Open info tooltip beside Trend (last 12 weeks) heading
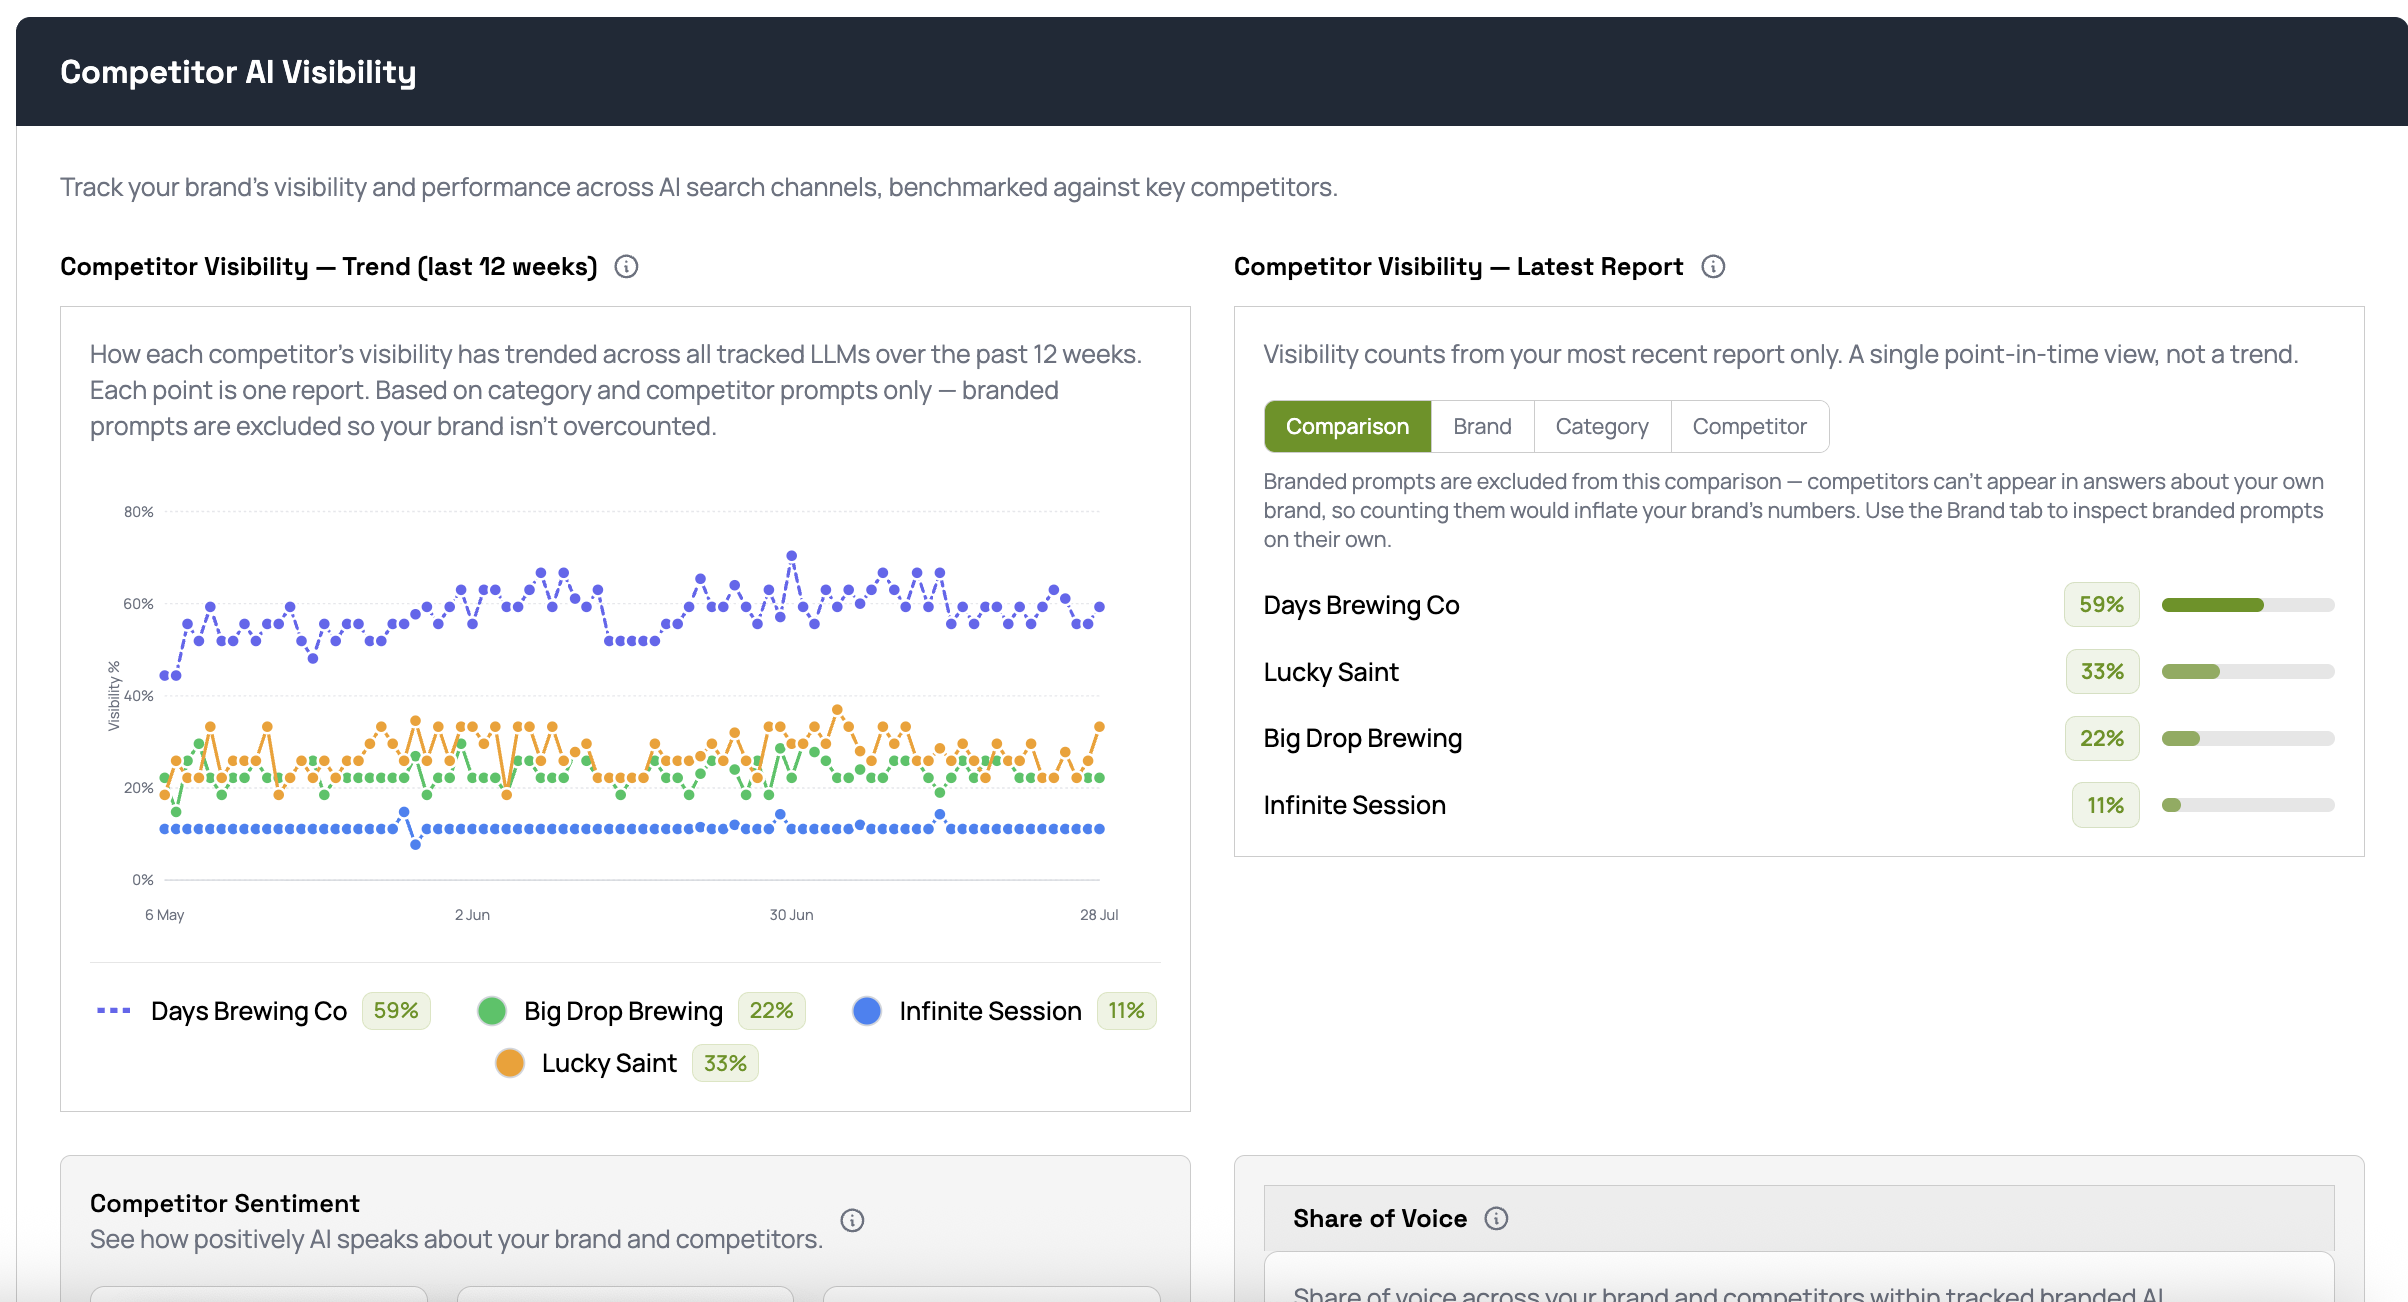The image size is (2408, 1302). 626,267
